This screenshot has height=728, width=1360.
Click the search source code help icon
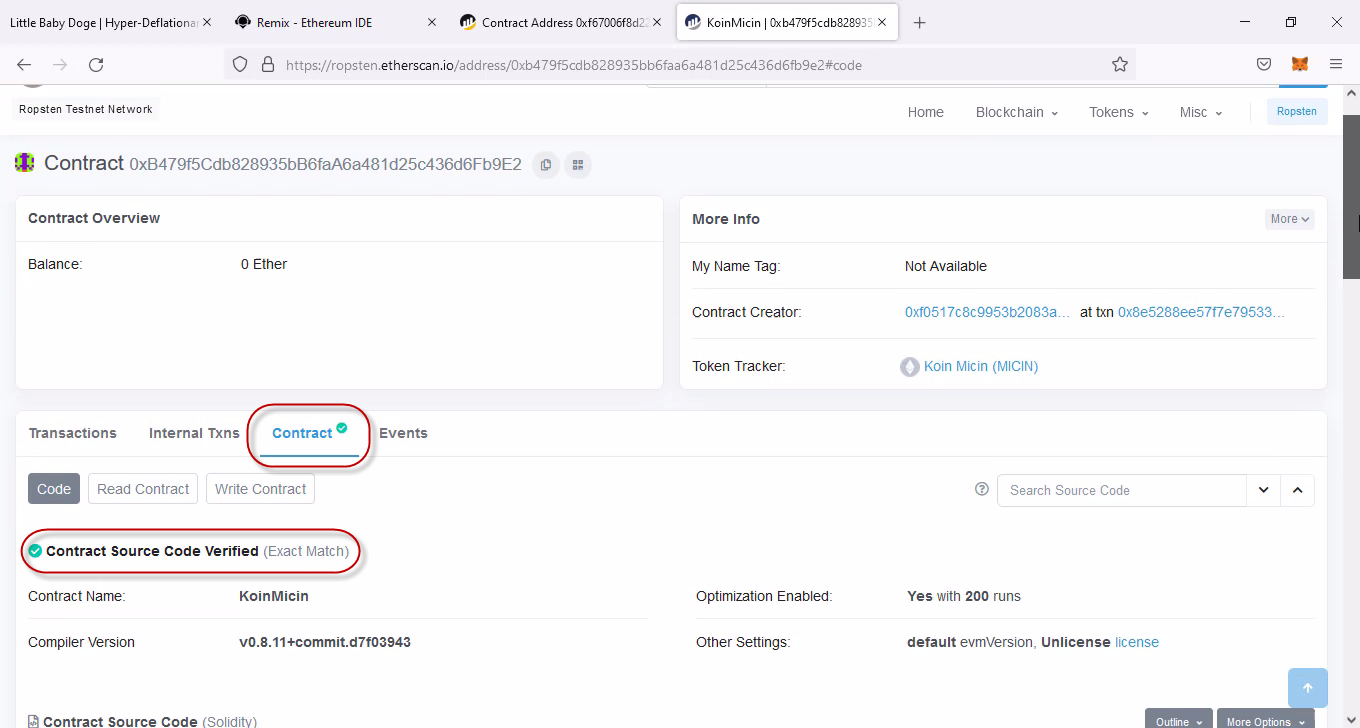981,490
